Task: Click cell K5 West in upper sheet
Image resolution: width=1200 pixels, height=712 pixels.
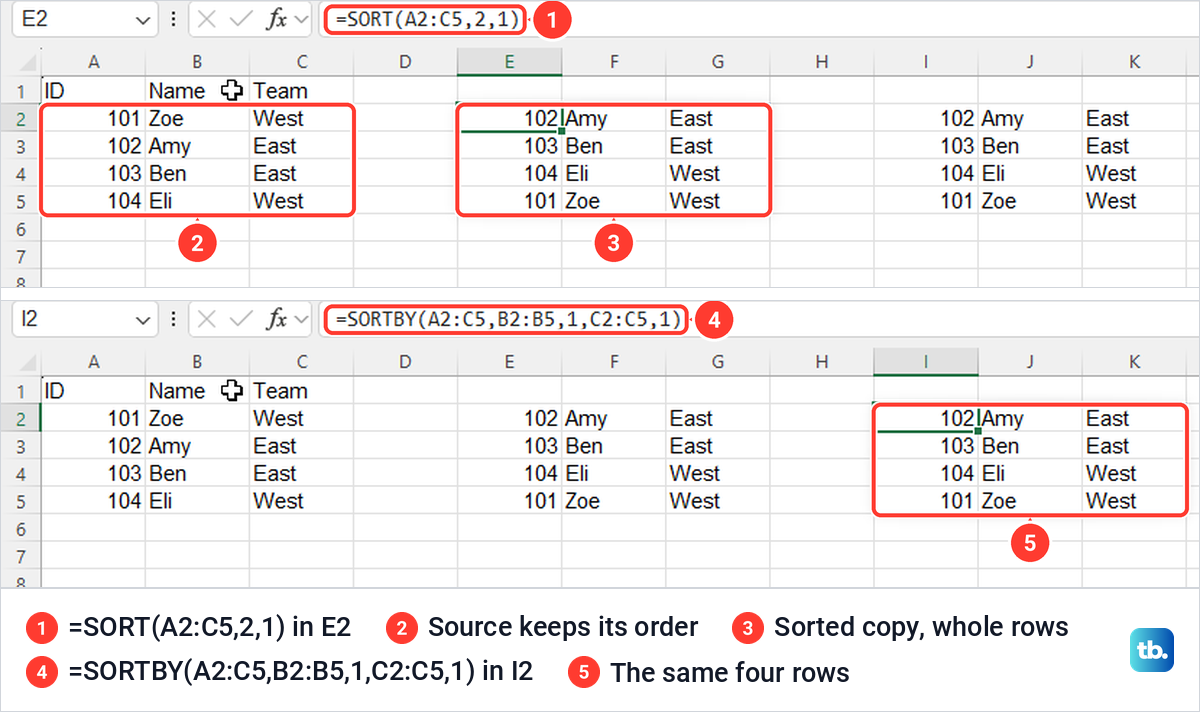Action: [1134, 201]
